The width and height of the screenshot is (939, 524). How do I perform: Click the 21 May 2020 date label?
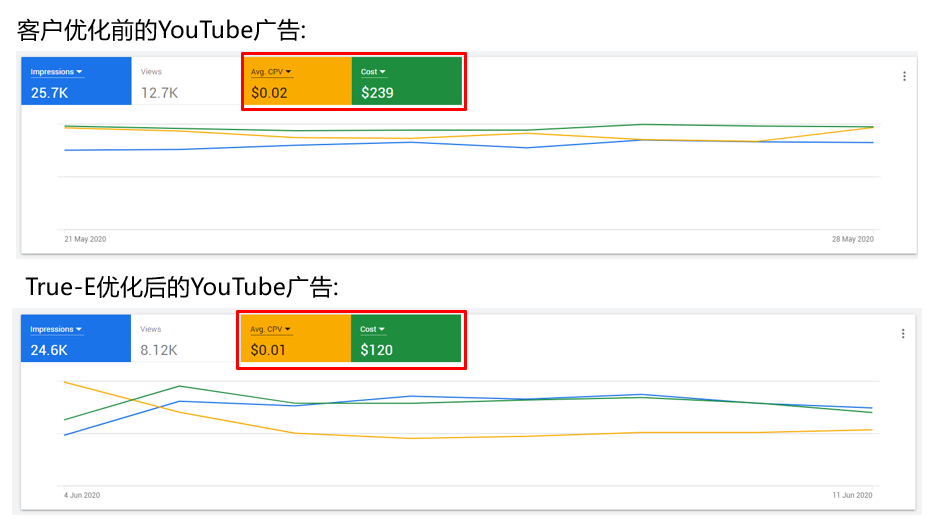[85, 239]
